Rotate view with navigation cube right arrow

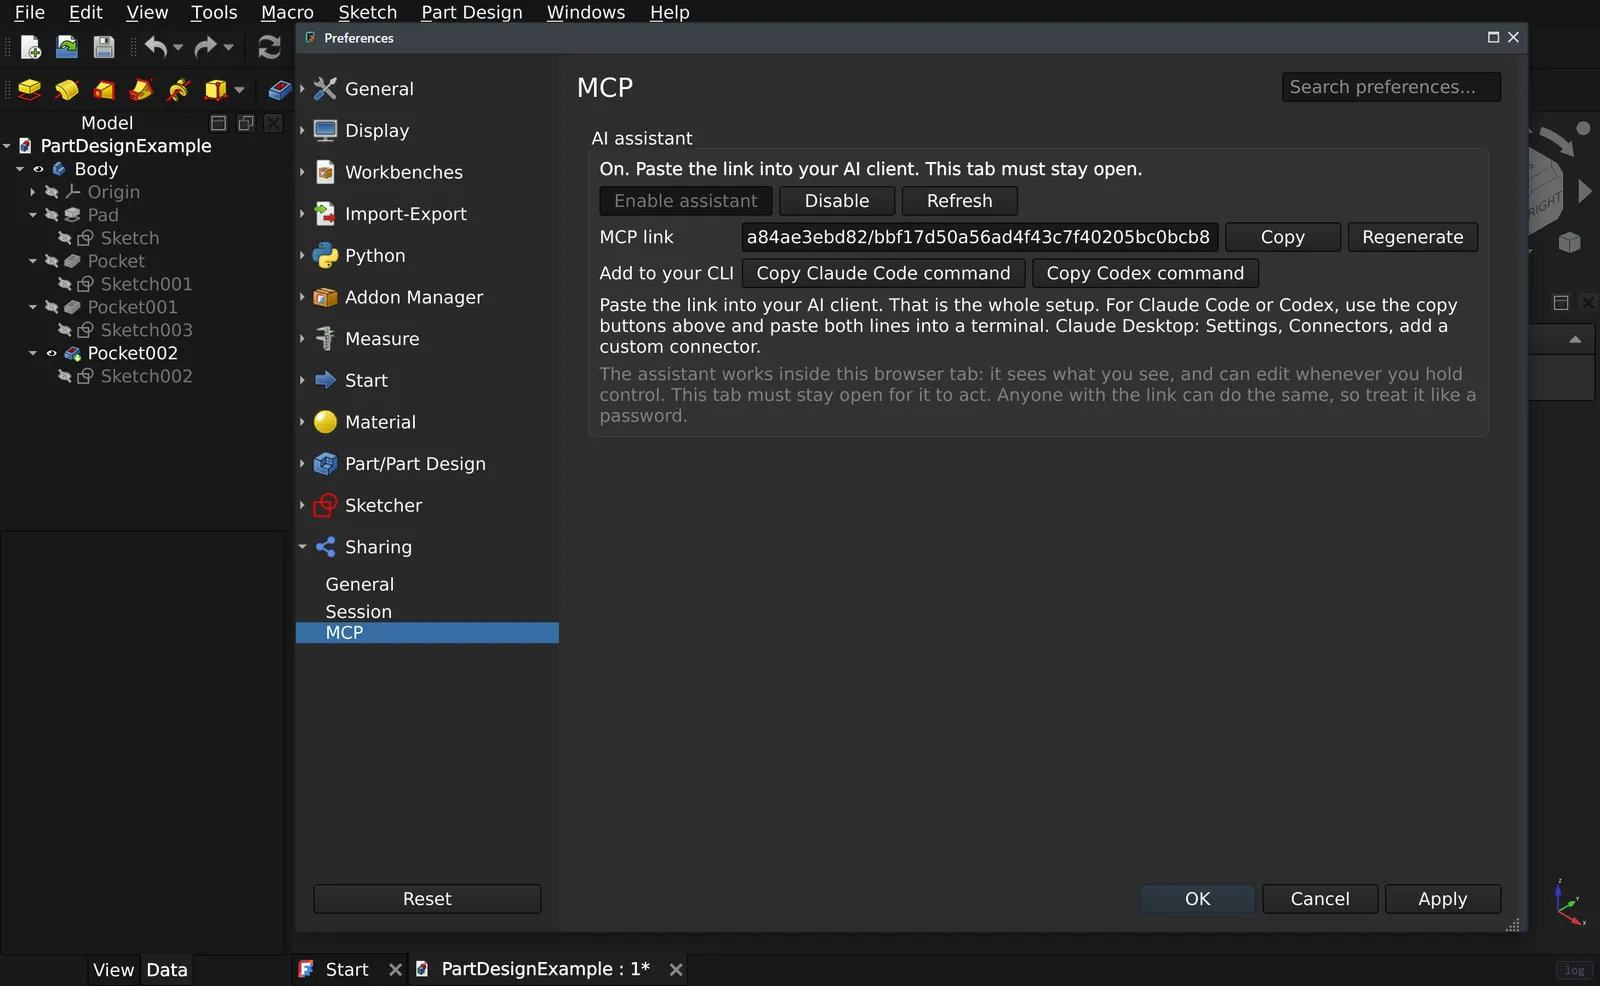click(x=1584, y=191)
